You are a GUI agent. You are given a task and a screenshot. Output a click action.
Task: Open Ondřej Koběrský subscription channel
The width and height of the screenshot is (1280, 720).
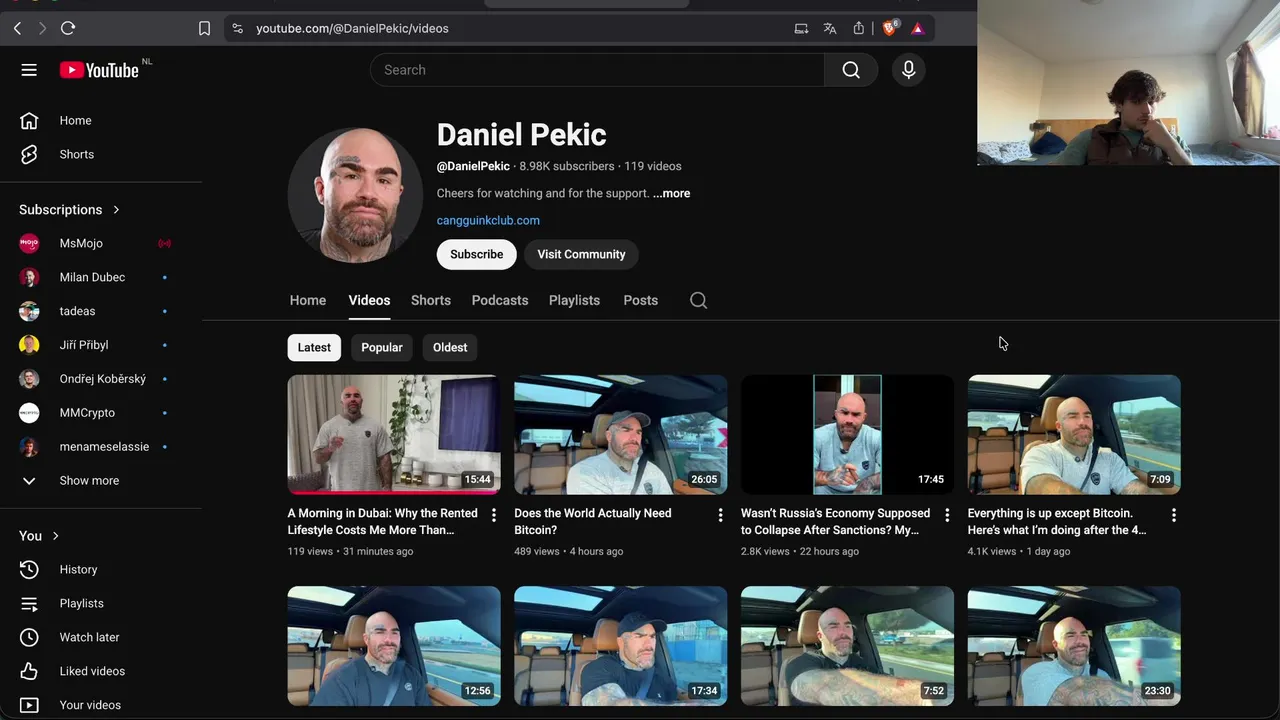point(101,379)
